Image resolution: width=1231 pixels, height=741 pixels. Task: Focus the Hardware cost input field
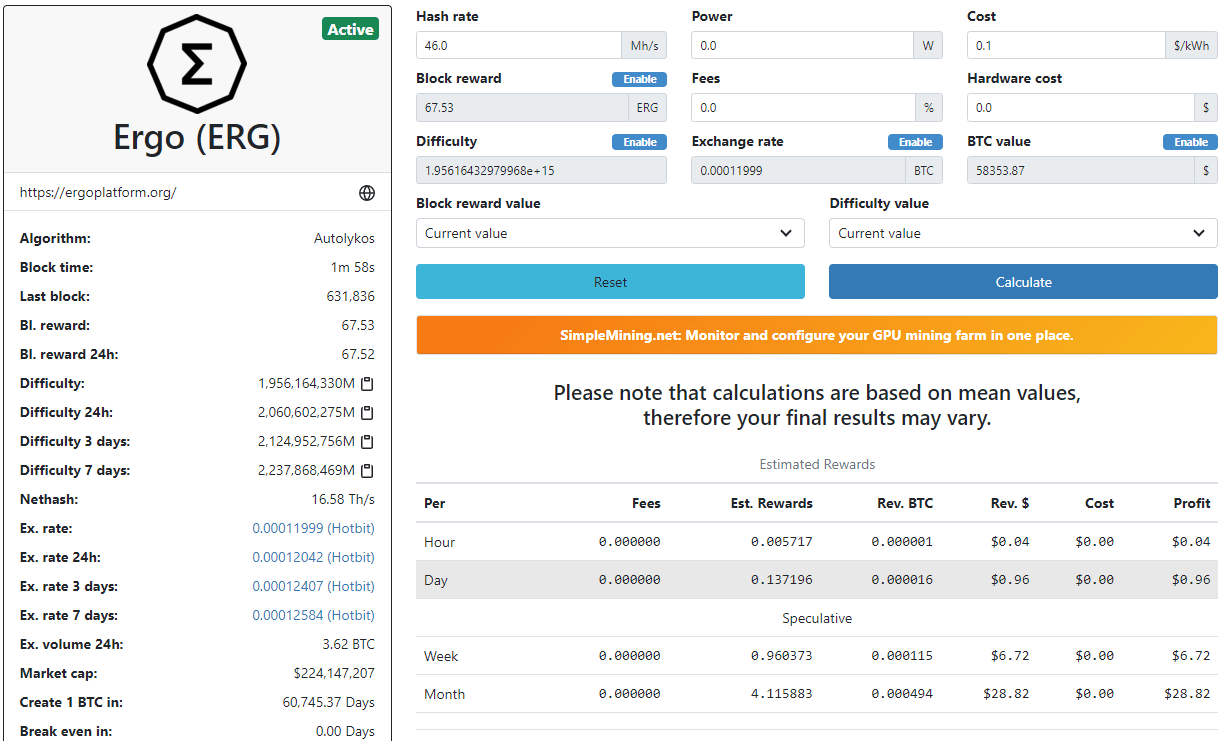point(1080,107)
